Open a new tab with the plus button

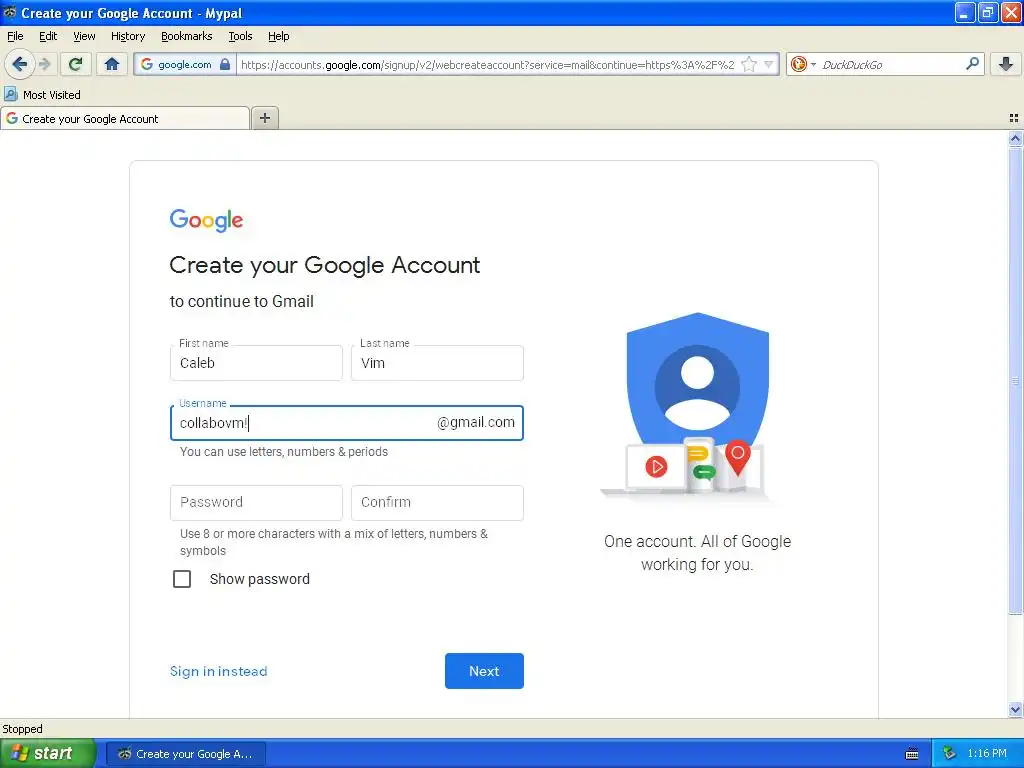click(x=264, y=118)
